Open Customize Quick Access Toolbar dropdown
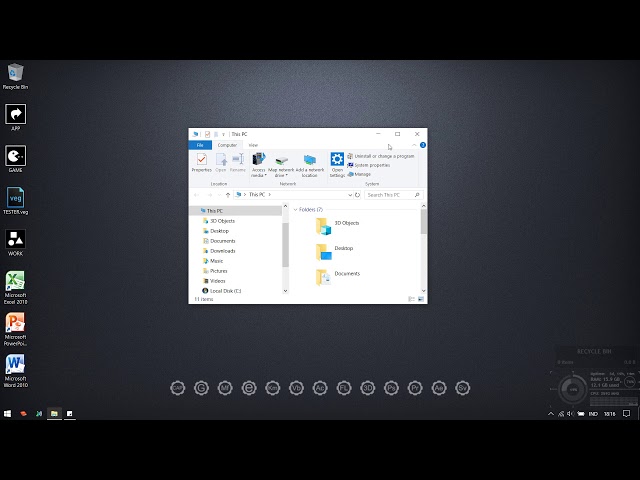640x480 pixels. pyautogui.click(x=223, y=134)
